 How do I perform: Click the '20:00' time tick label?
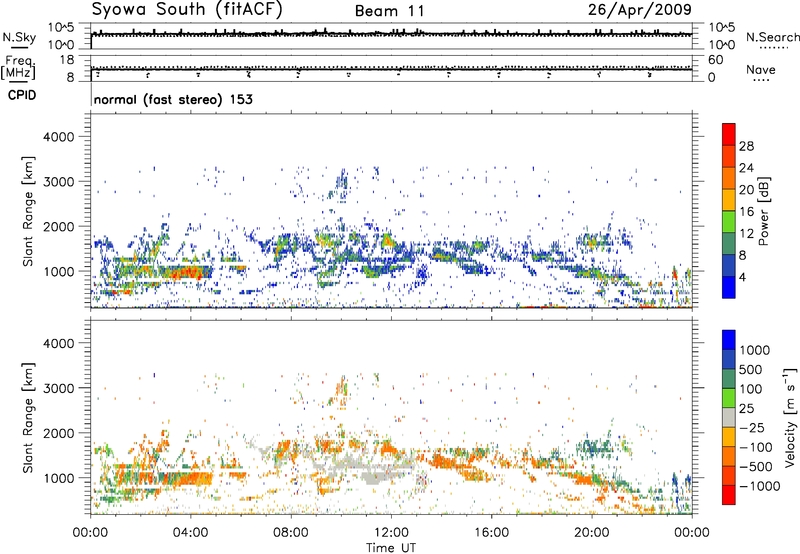click(592, 533)
